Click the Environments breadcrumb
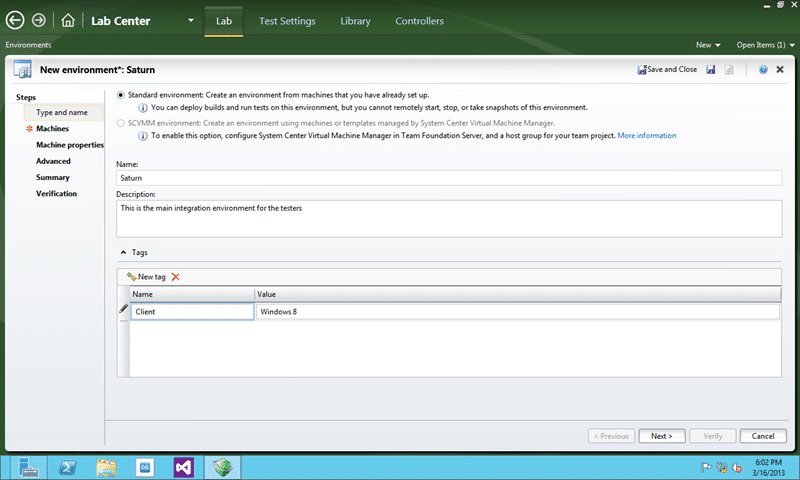Screen dimensions: 800x480 click(x=29, y=45)
